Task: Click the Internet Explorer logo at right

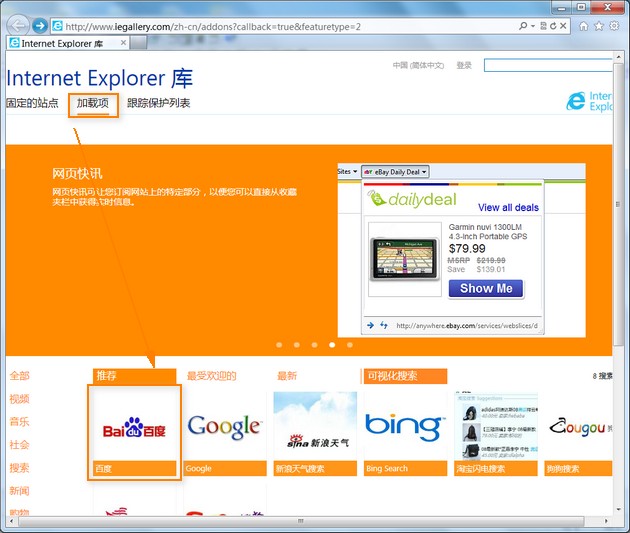Action: pyautogui.click(x=589, y=101)
